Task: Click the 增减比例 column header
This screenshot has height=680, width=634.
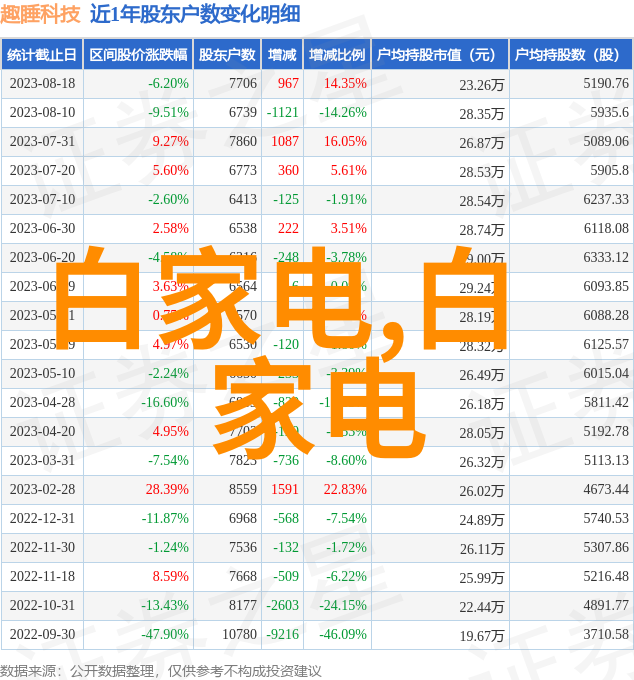Action: (x=337, y=55)
